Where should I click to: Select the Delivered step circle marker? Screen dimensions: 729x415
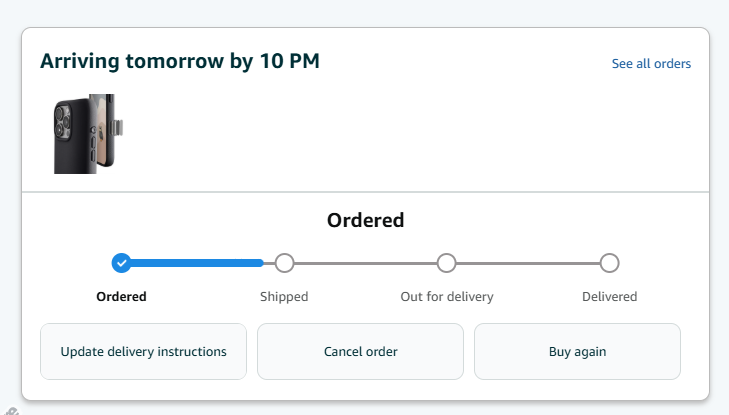609,263
